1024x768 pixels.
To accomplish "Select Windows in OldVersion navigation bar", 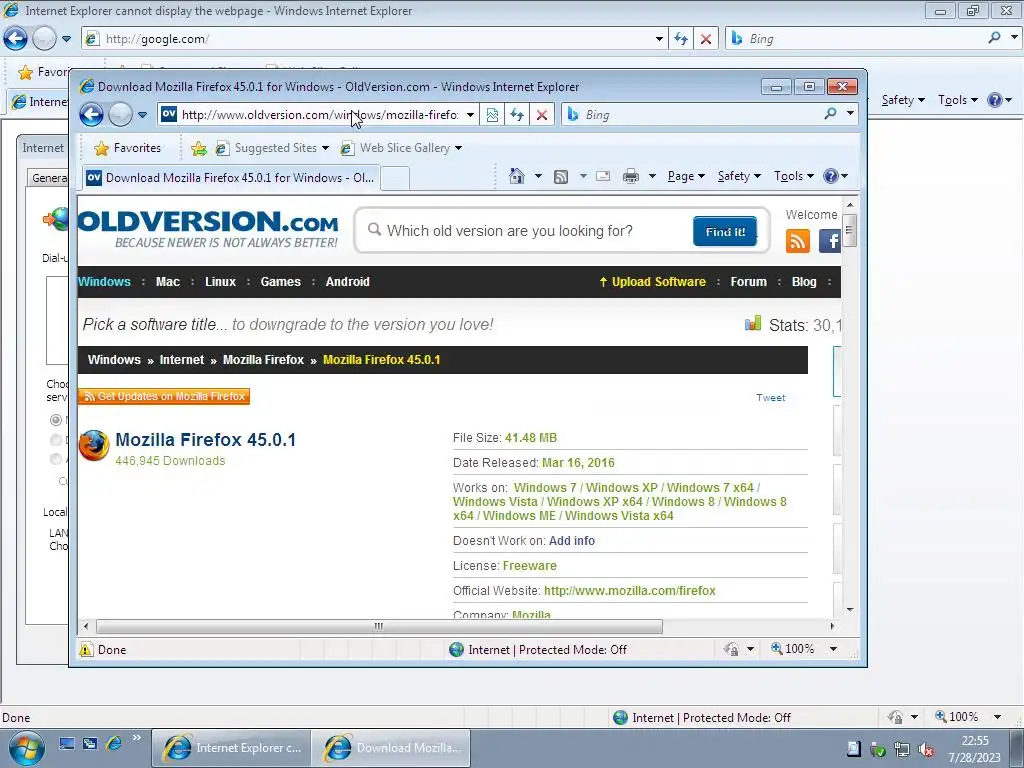I will tap(104, 281).
